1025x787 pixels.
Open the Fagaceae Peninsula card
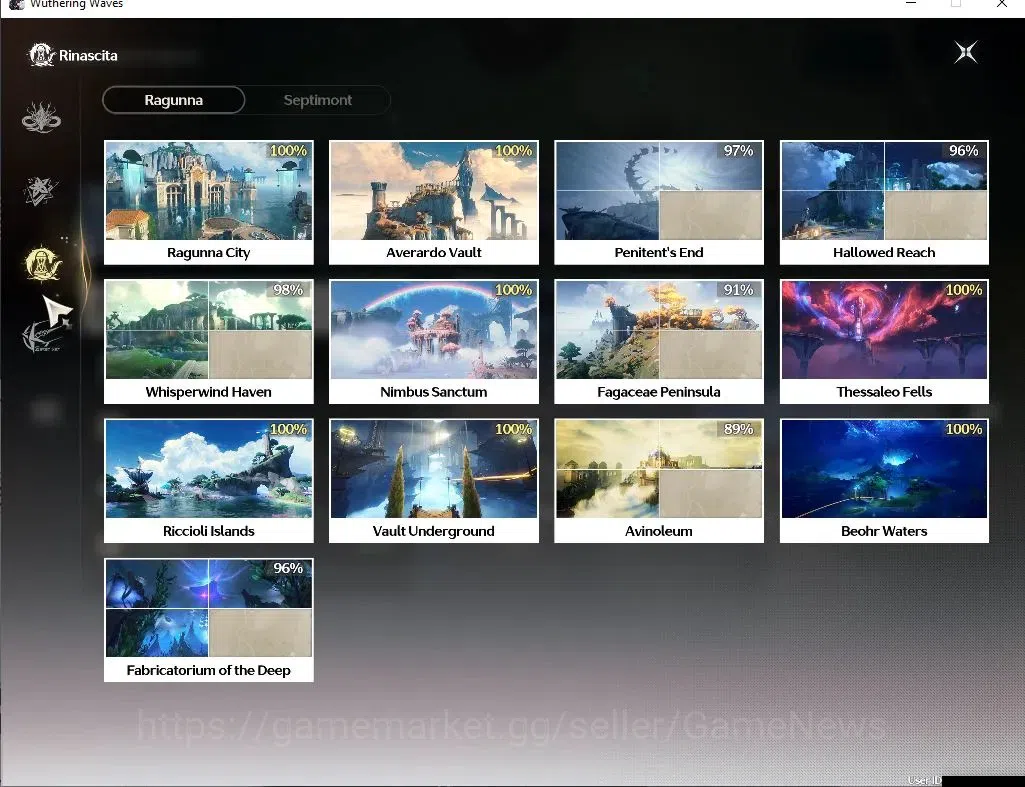(659, 342)
